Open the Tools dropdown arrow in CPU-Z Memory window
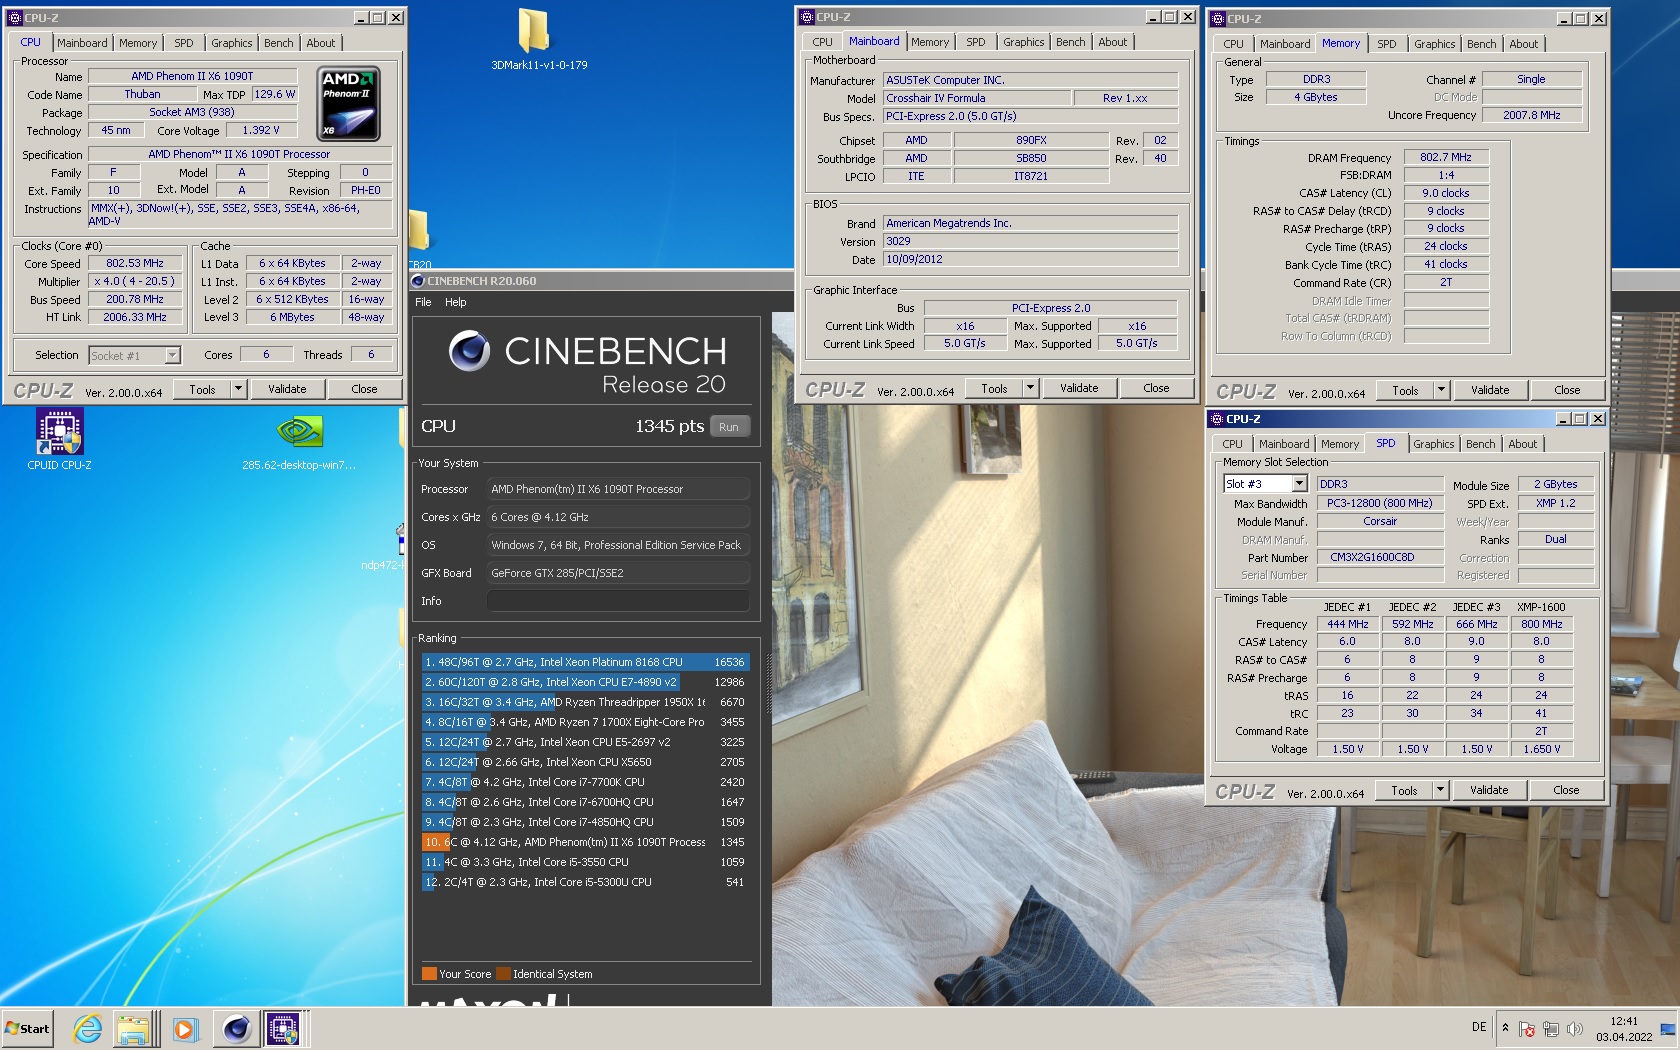Screen dimensions: 1680x1050 coord(1441,390)
